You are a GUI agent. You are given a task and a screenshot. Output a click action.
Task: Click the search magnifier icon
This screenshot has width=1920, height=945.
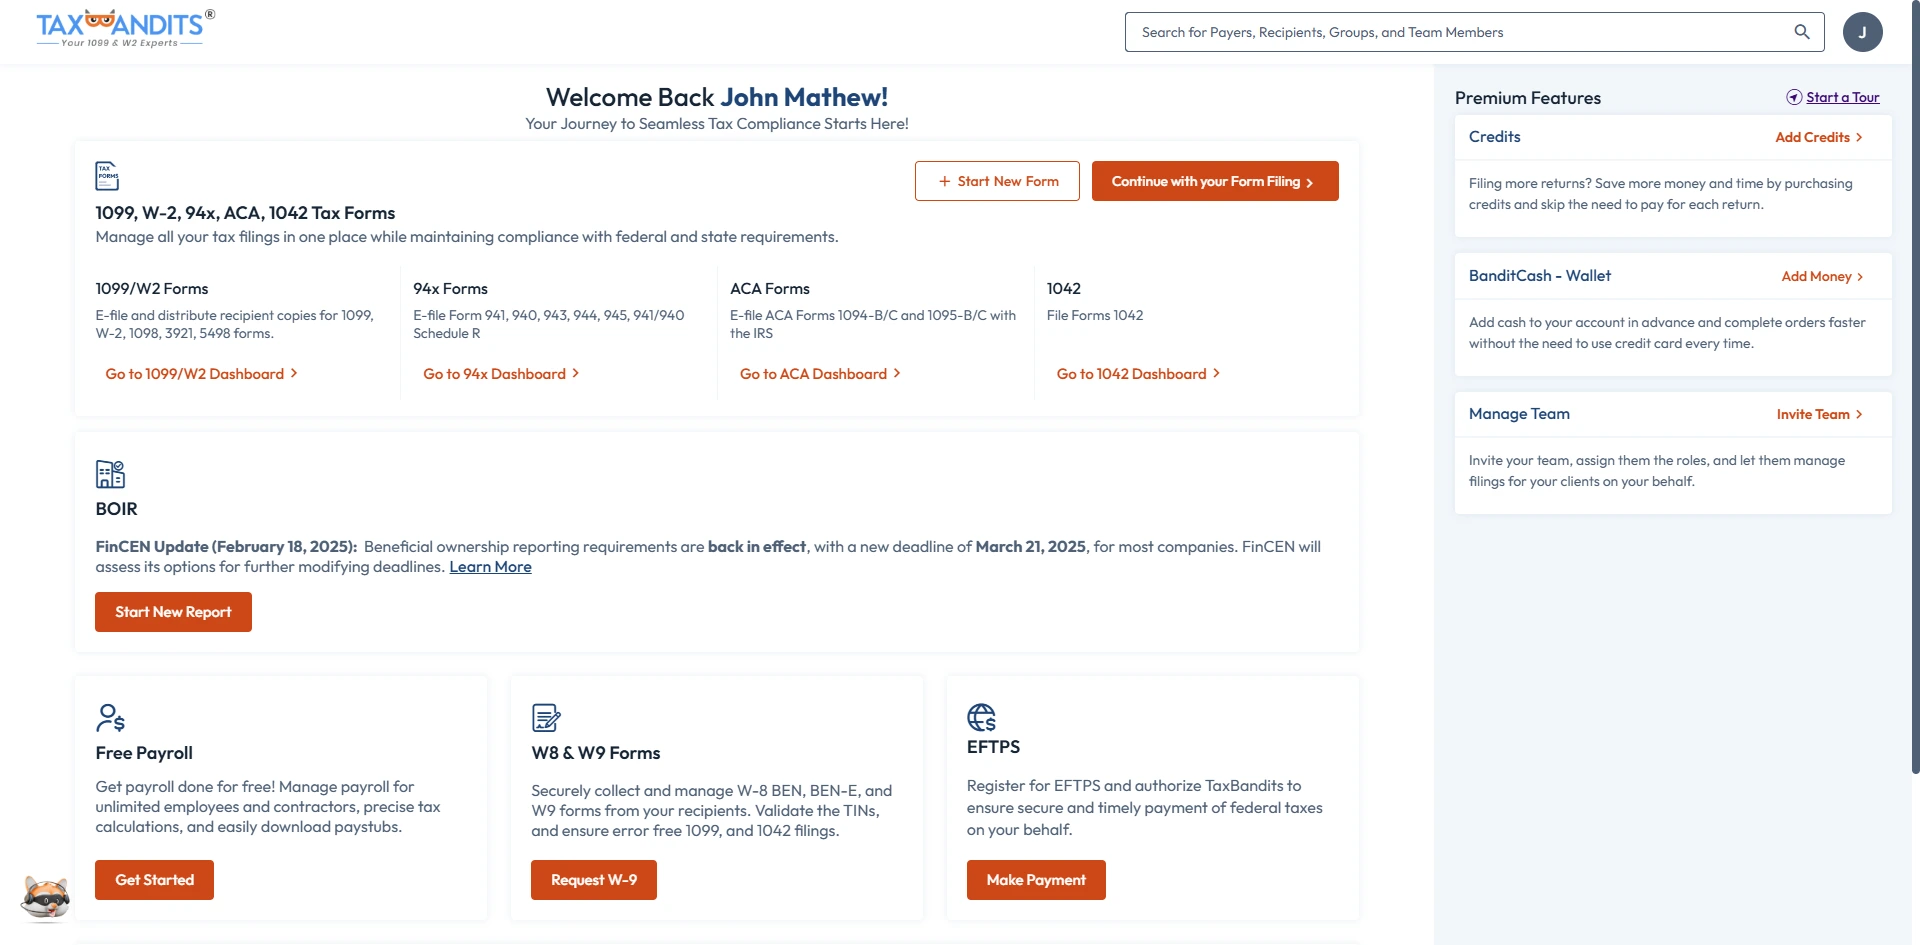point(1802,32)
